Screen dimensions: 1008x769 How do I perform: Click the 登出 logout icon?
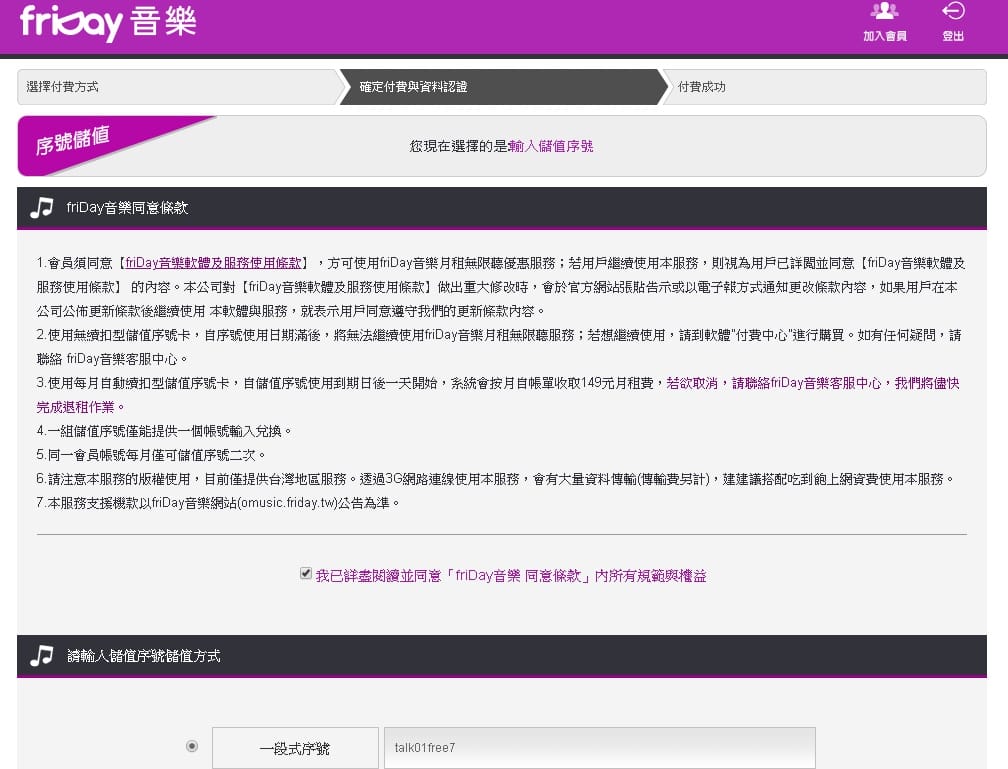953,22
